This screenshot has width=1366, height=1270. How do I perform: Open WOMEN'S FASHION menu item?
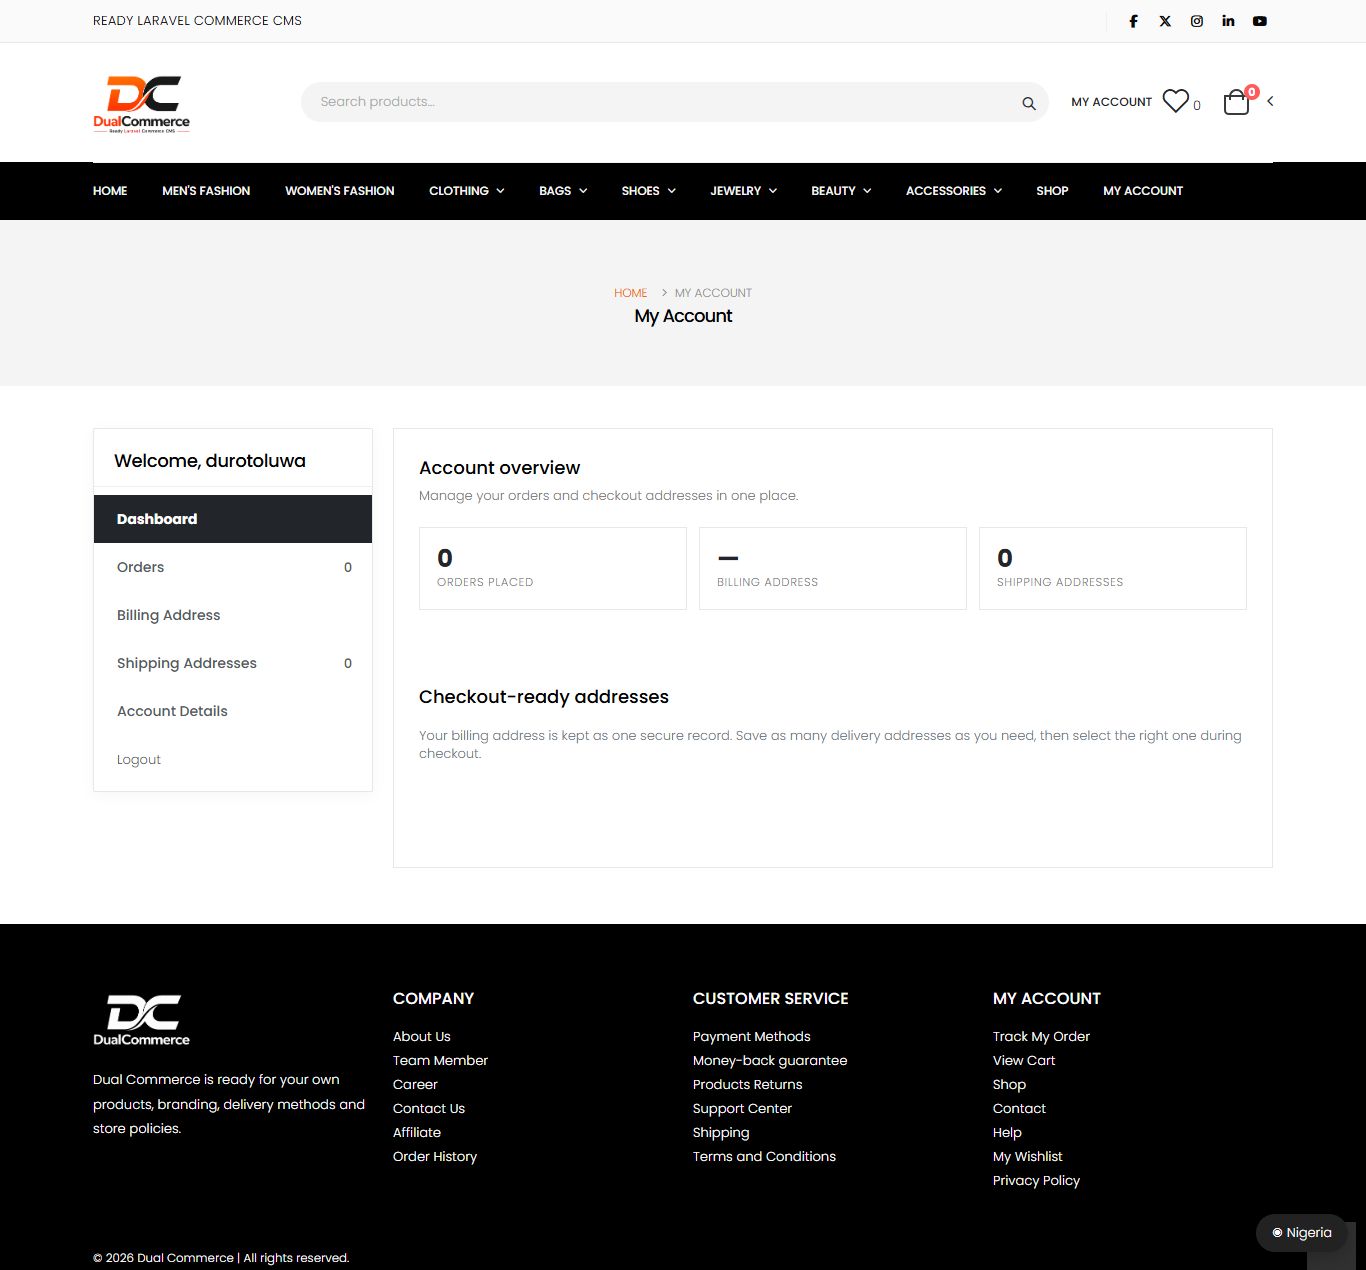[x=340, y=191]
